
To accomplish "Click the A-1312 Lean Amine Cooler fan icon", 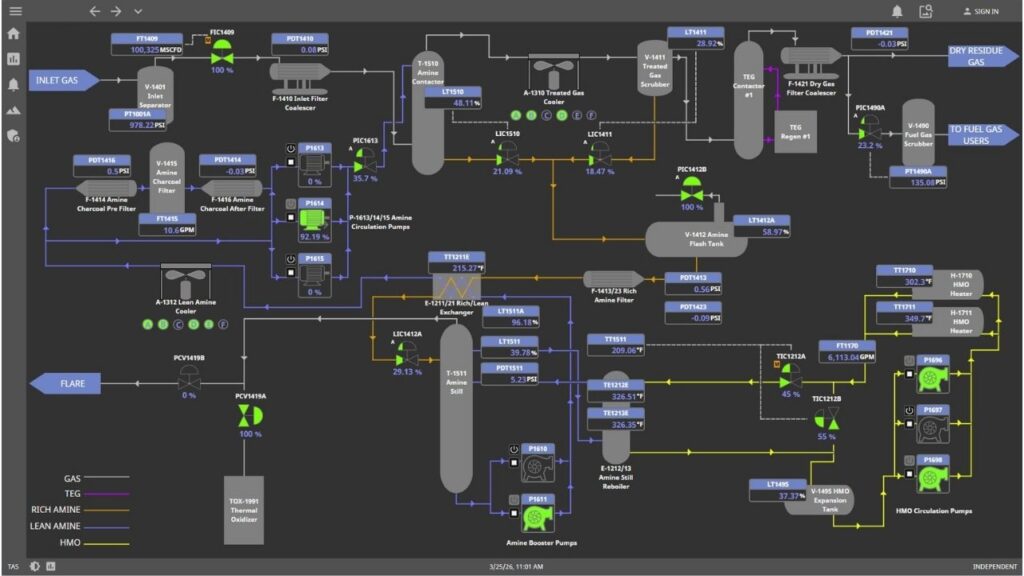I will [187, 277].
